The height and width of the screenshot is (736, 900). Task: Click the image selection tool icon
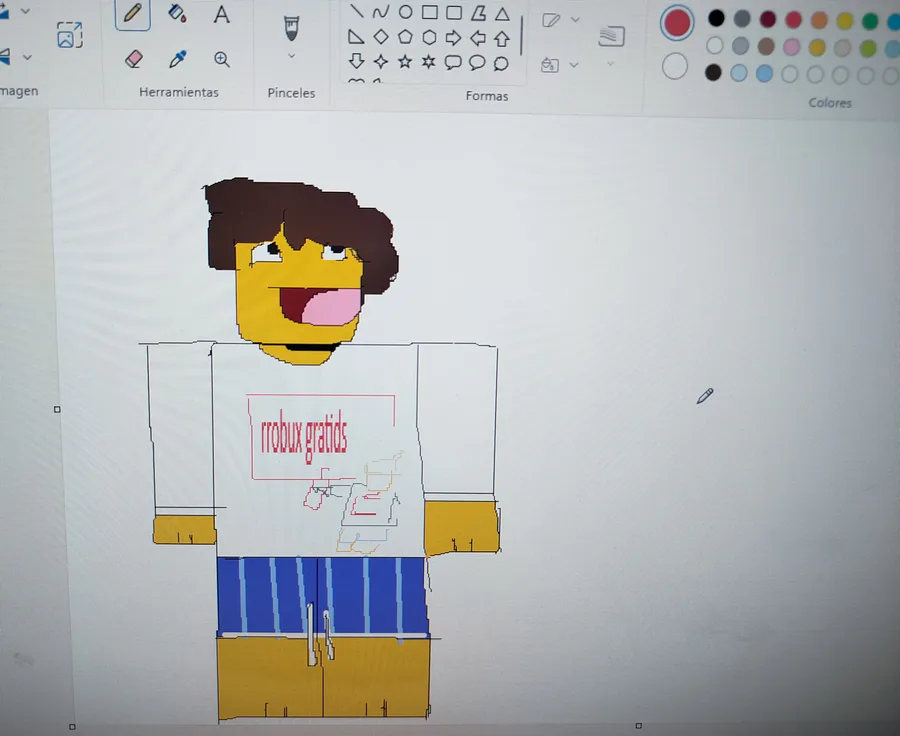[70, 34]
